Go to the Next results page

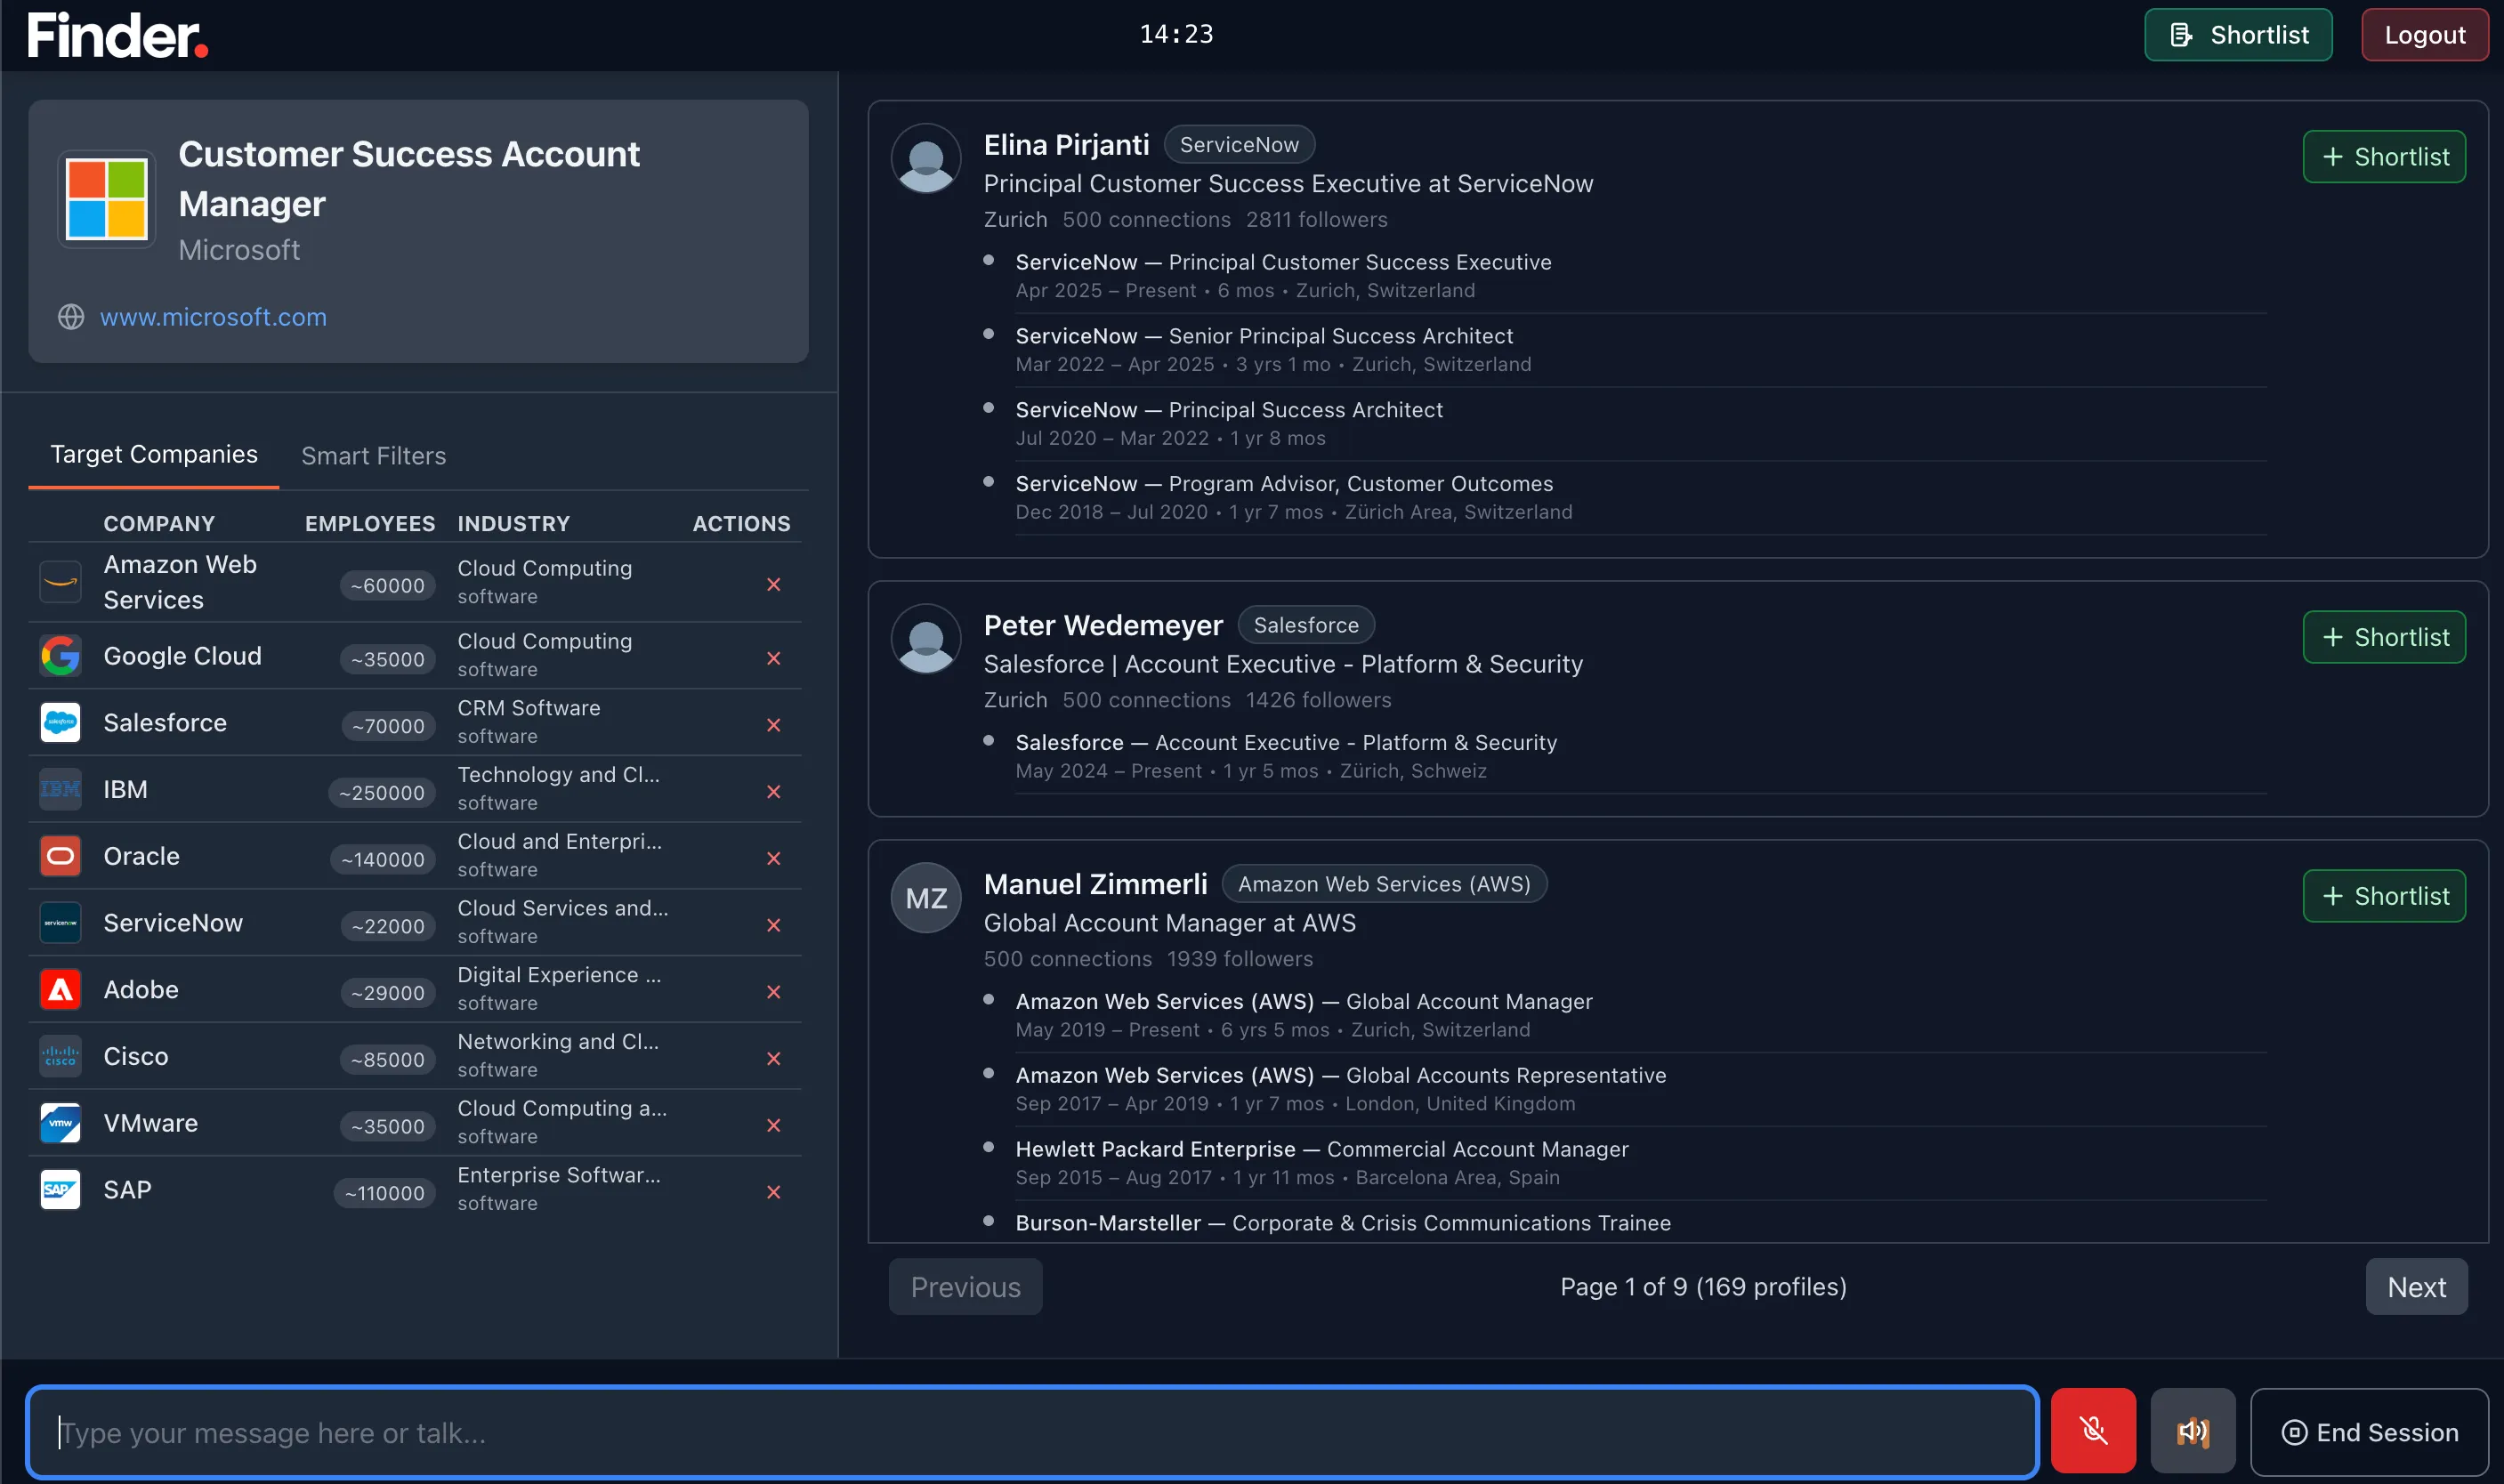tap(2415, 1287)
